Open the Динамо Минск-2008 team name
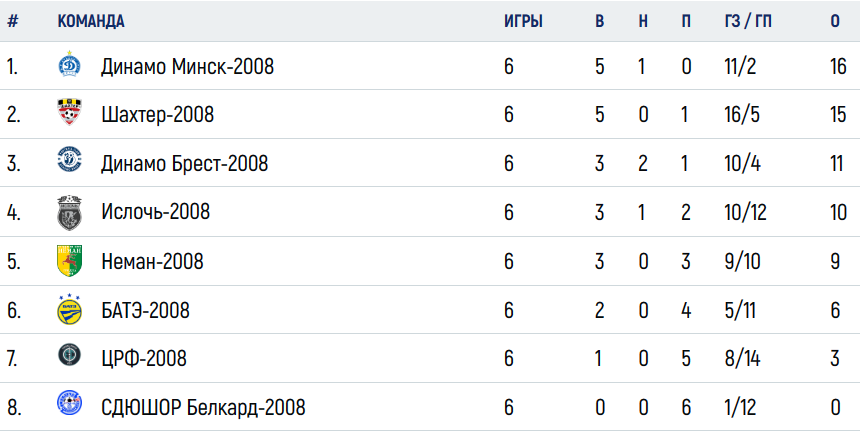 [187, 67]
